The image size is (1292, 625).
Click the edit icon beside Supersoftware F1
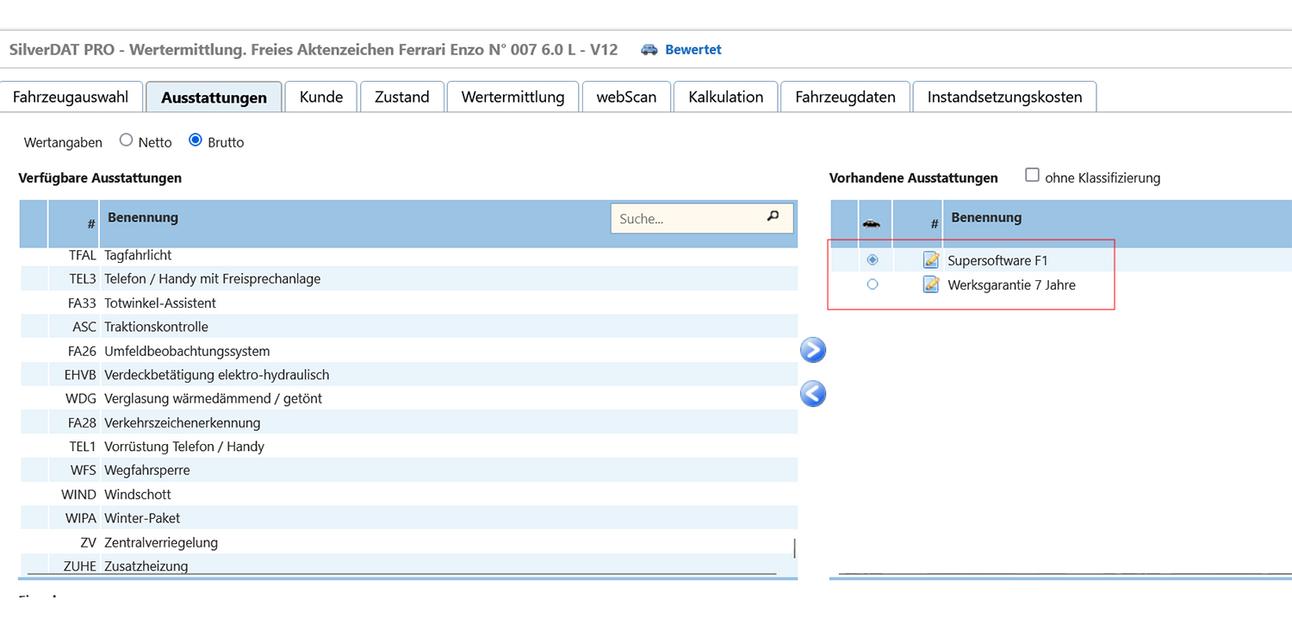pos(931,260)
